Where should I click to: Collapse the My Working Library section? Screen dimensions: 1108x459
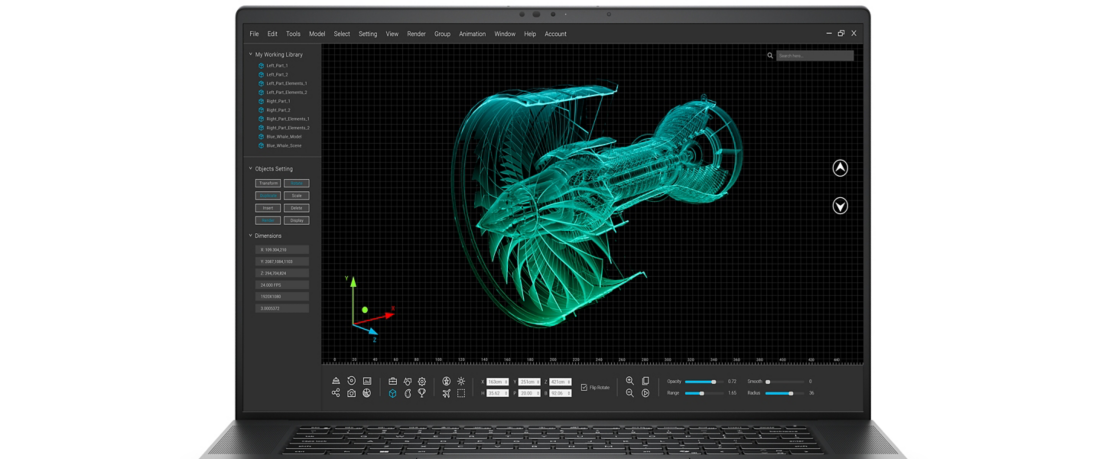coord(251,54)
